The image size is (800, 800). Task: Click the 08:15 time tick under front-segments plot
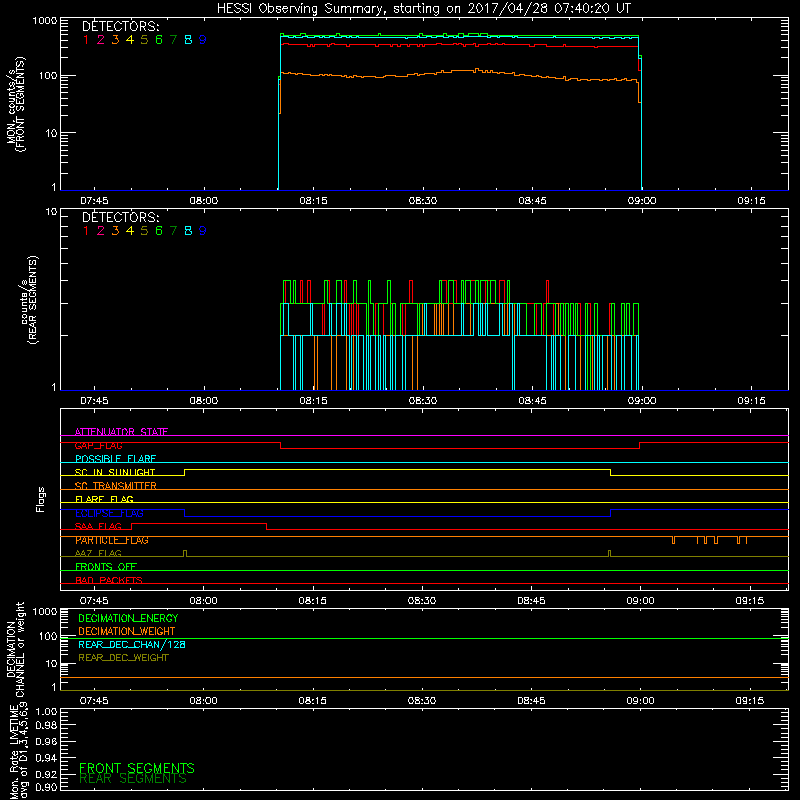point(313,201)
